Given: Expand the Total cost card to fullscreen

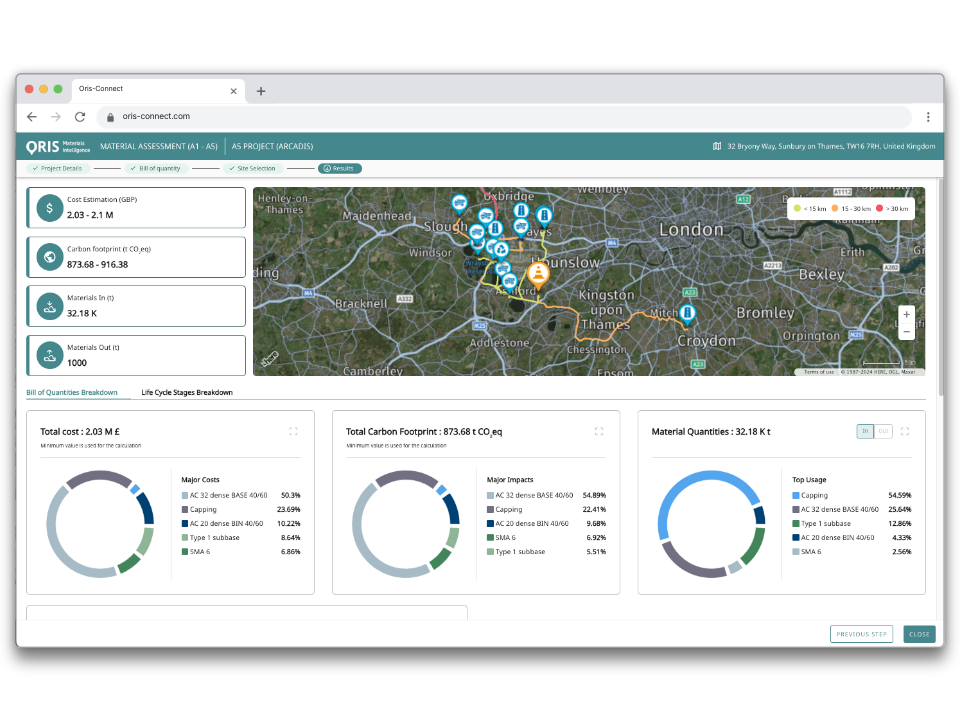Looking at the screenshot, I should point(293,431).
